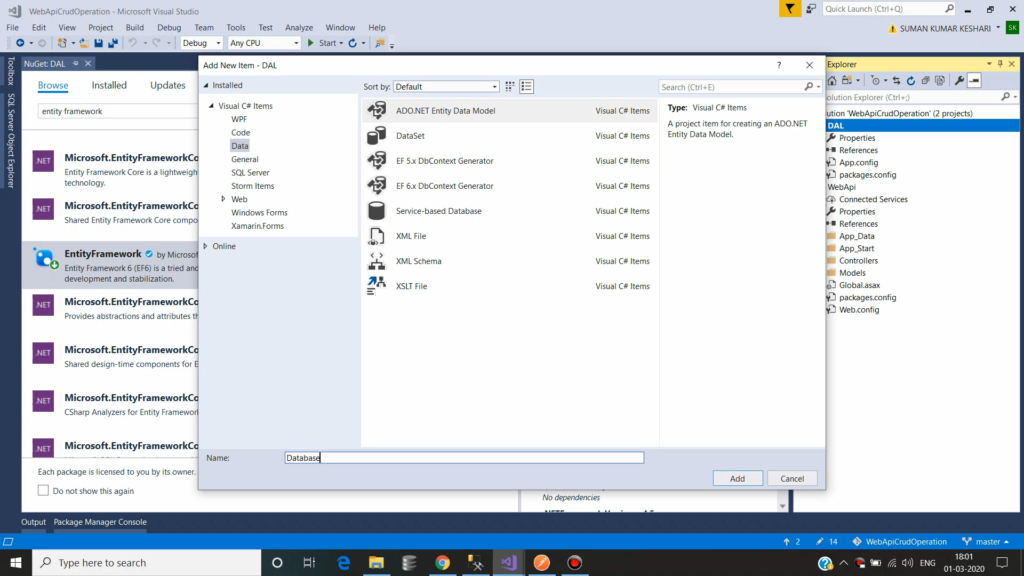The image size is (1024, 576).
Task: Click the Name text field
Action: point(464,458)
